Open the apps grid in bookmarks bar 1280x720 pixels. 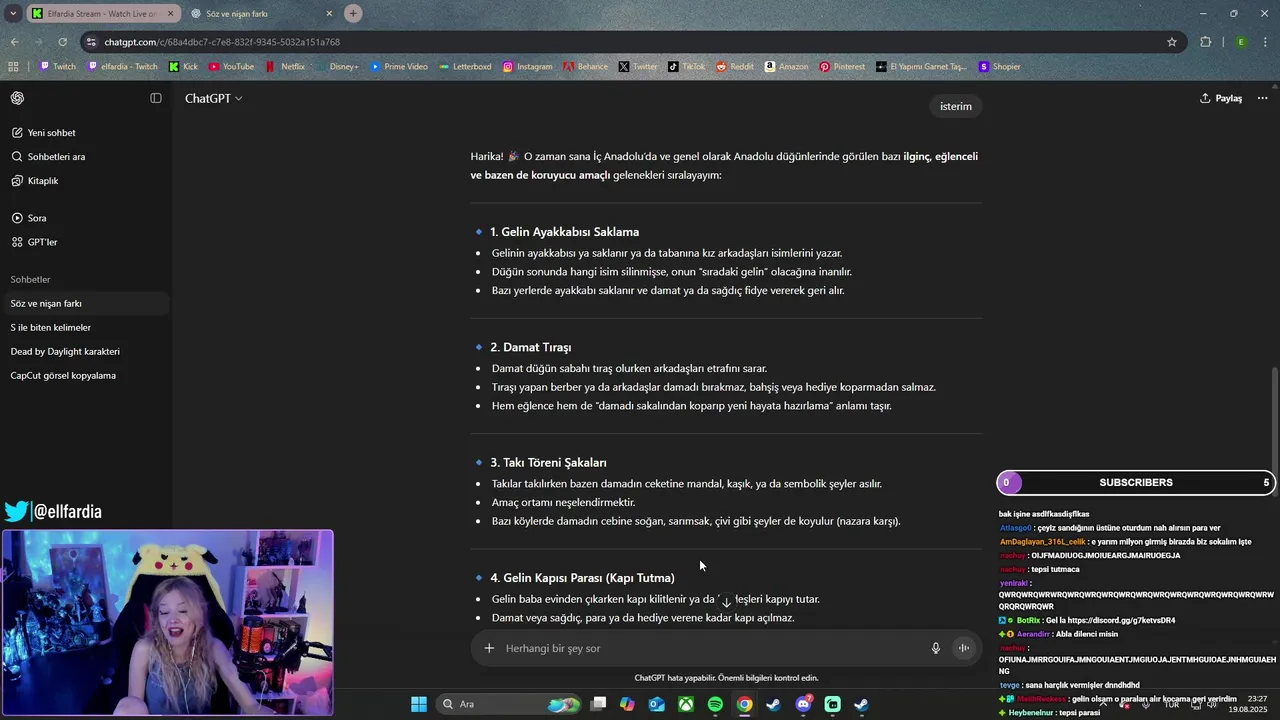tap(13, 67)
